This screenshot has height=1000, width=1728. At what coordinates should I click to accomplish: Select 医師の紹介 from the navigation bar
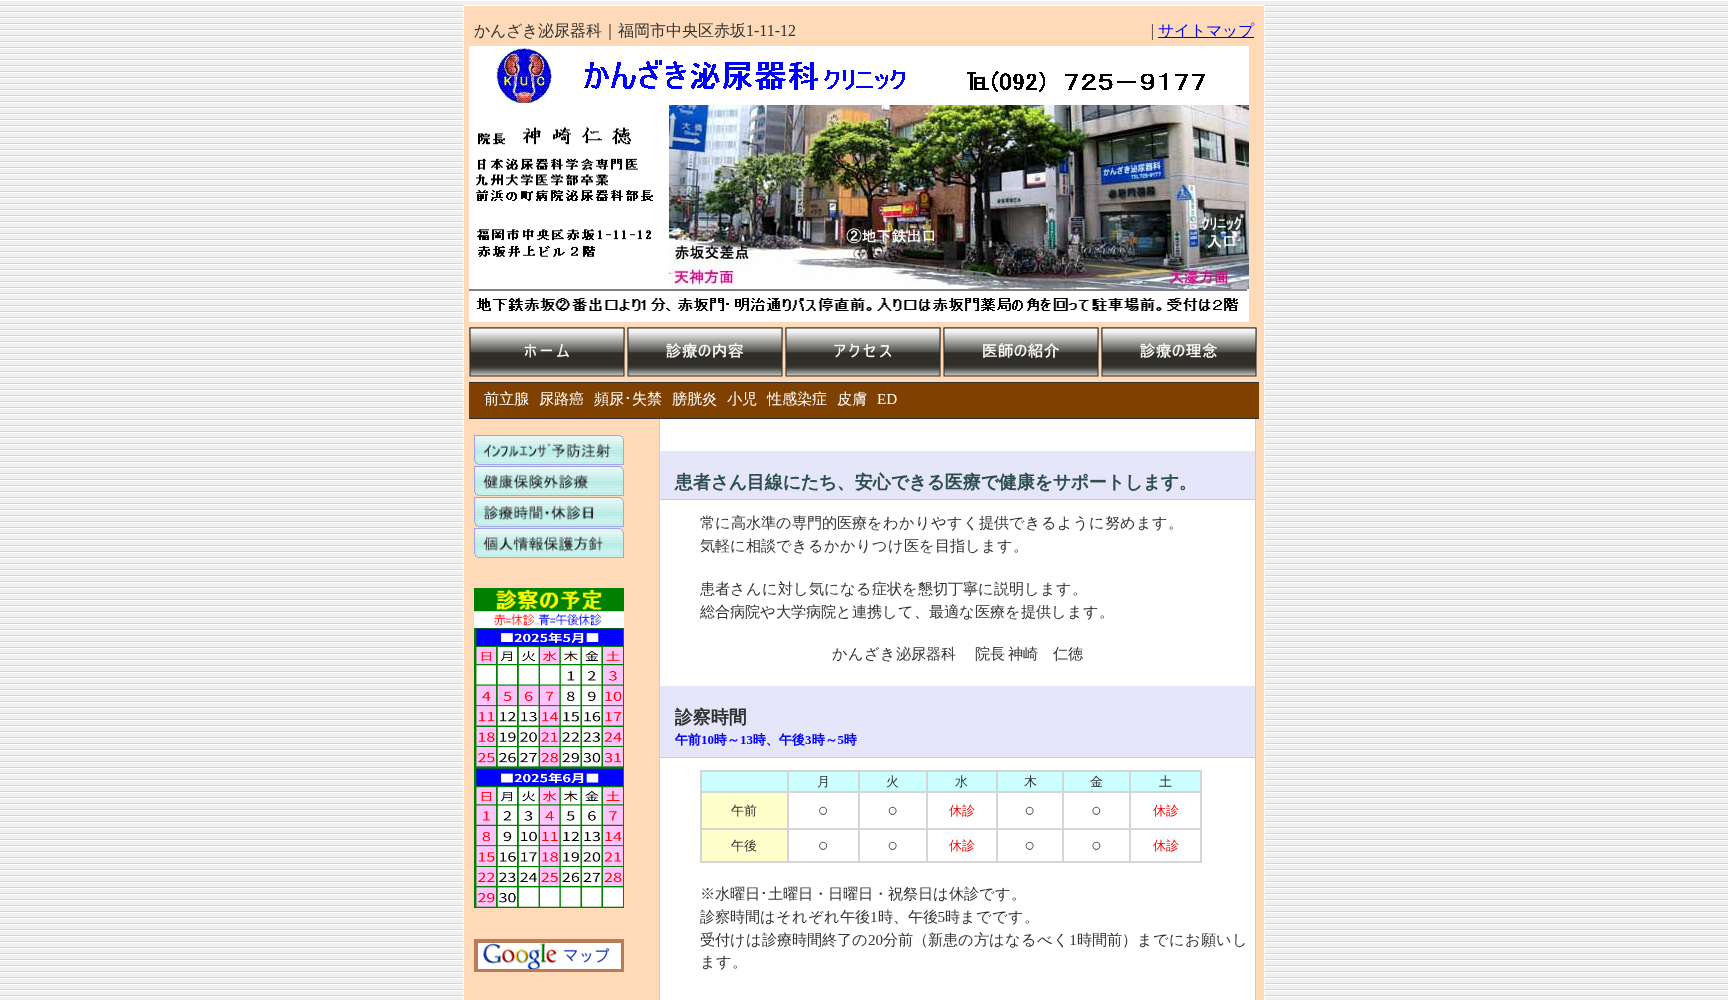tap(1020, 351)
